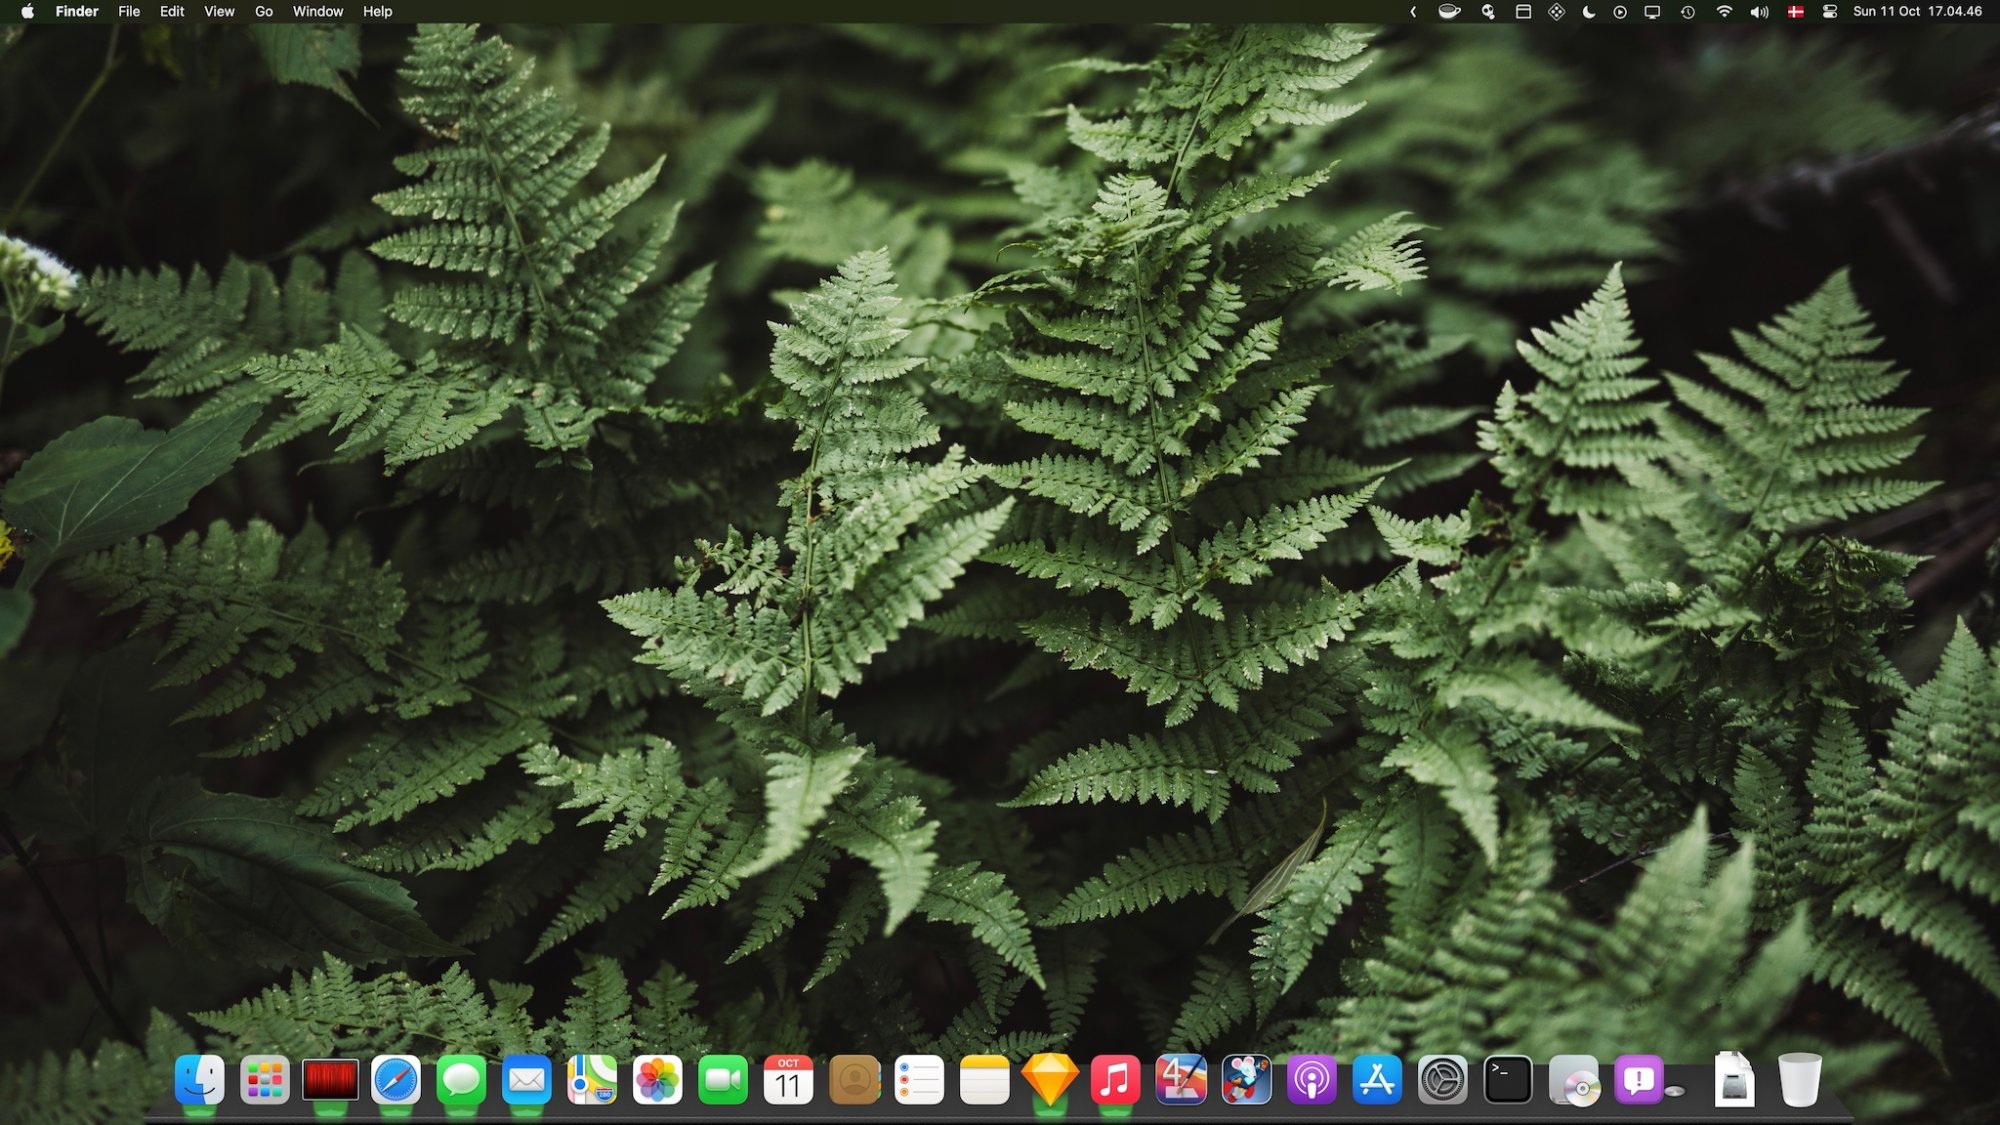Open the Notes app

pyautogui.click(x=985, y=1080)
